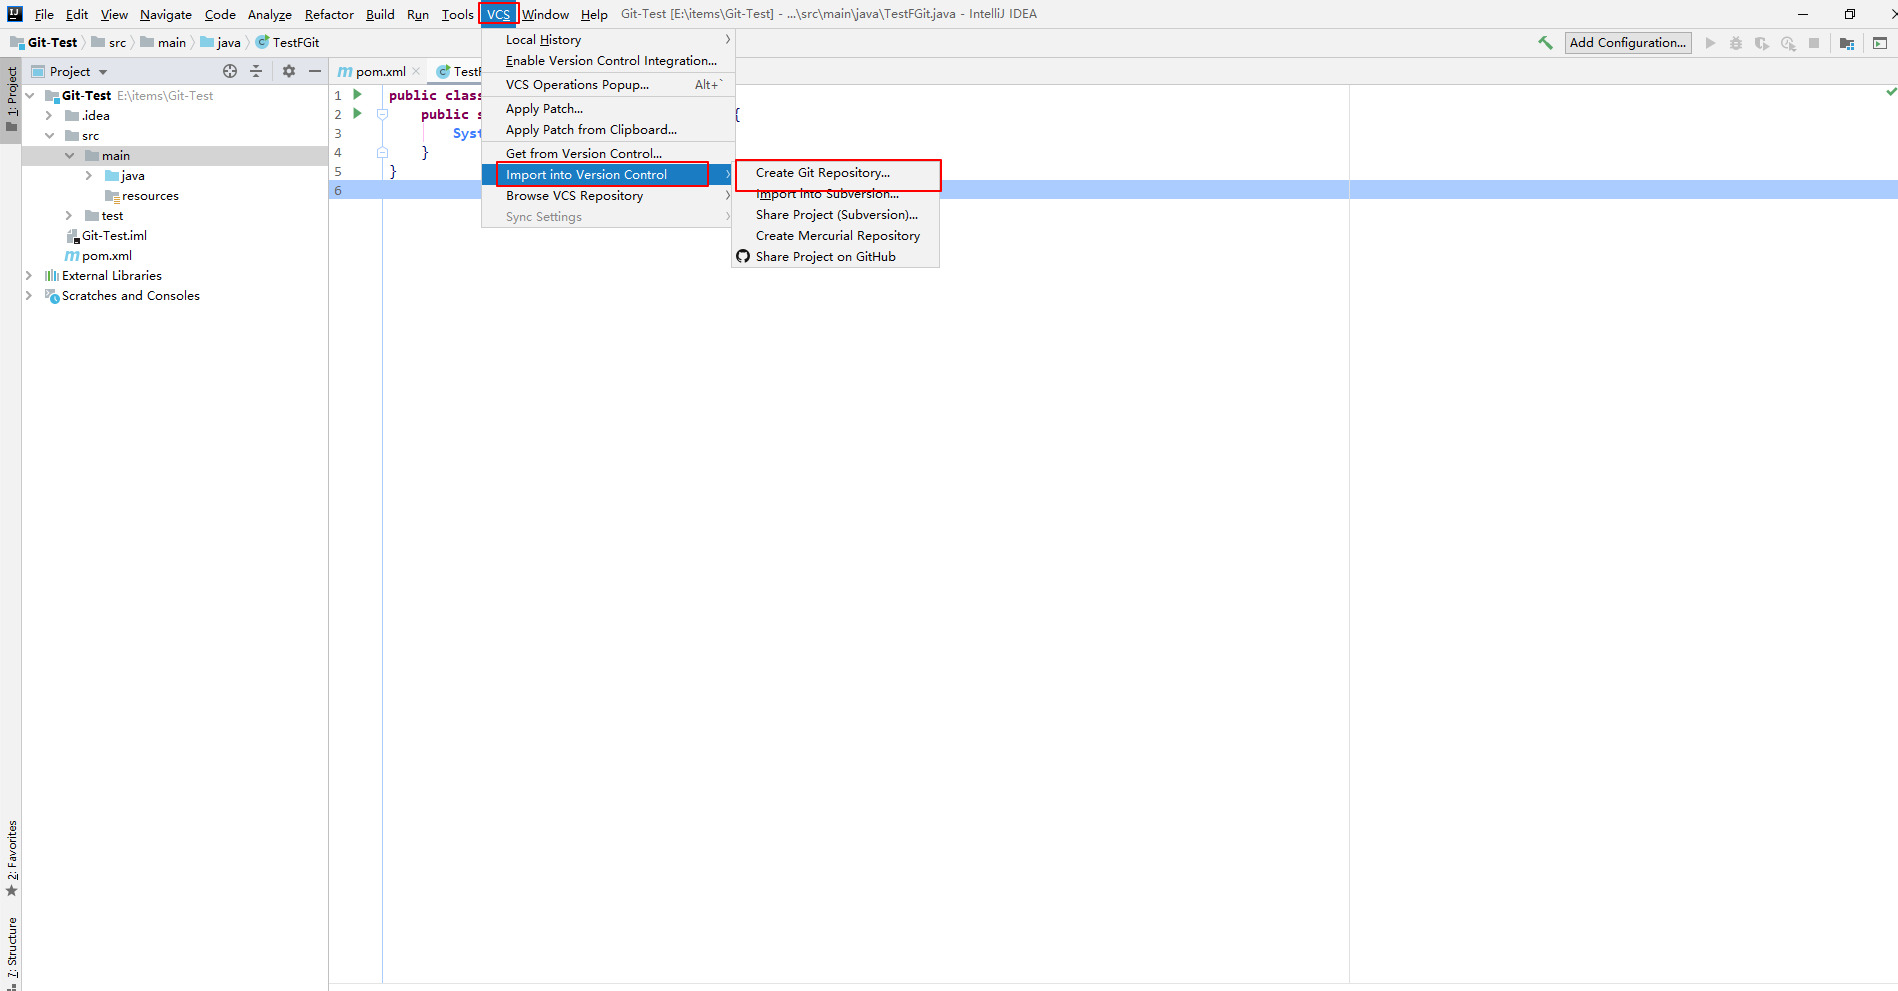The image size is (1898, 991).
Task: Click the Profiler run icon
Action: tap(1788, 43)
